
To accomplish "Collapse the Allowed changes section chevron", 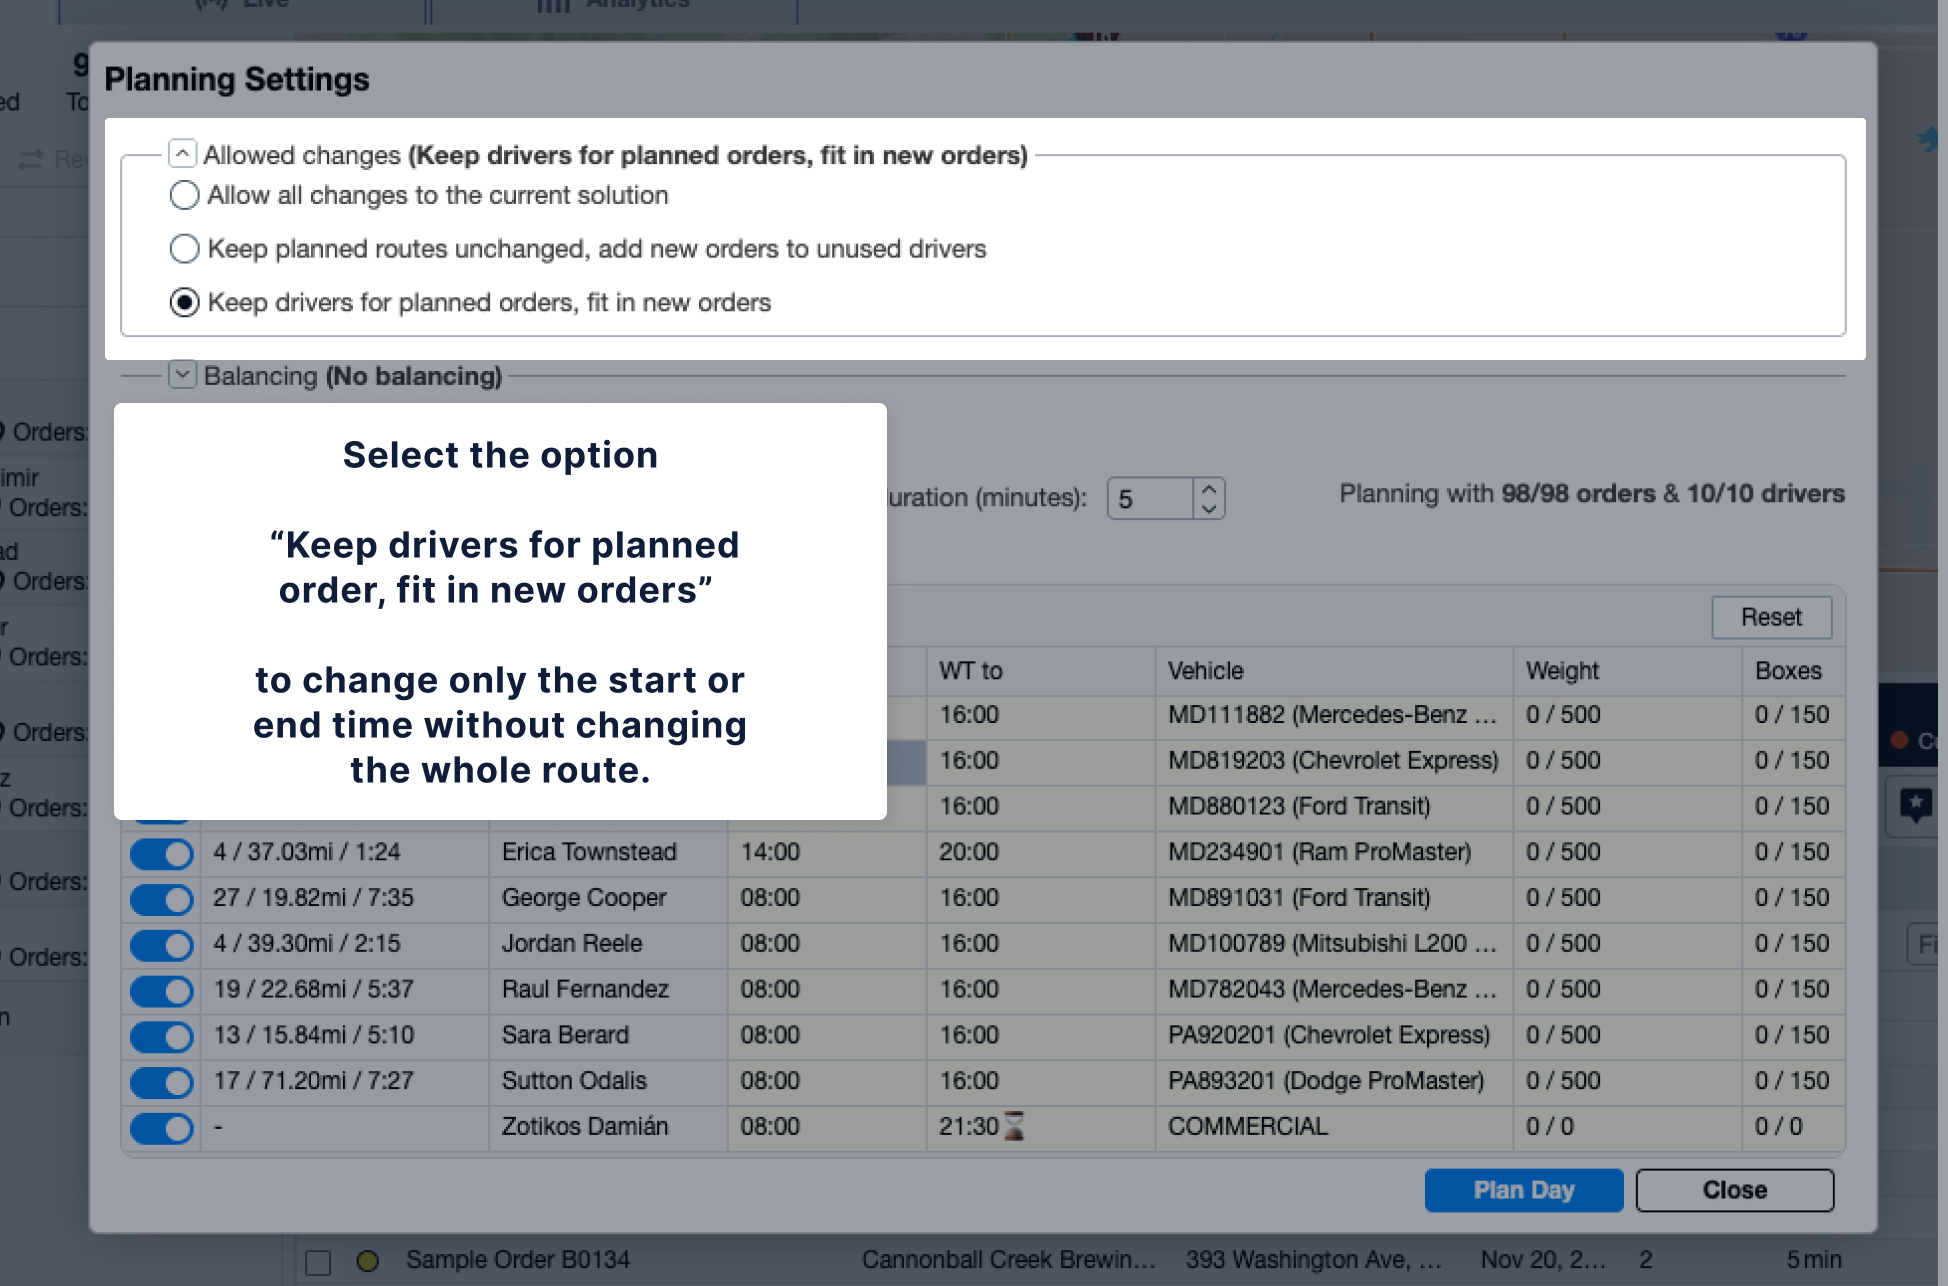I will tap(182, 154).
